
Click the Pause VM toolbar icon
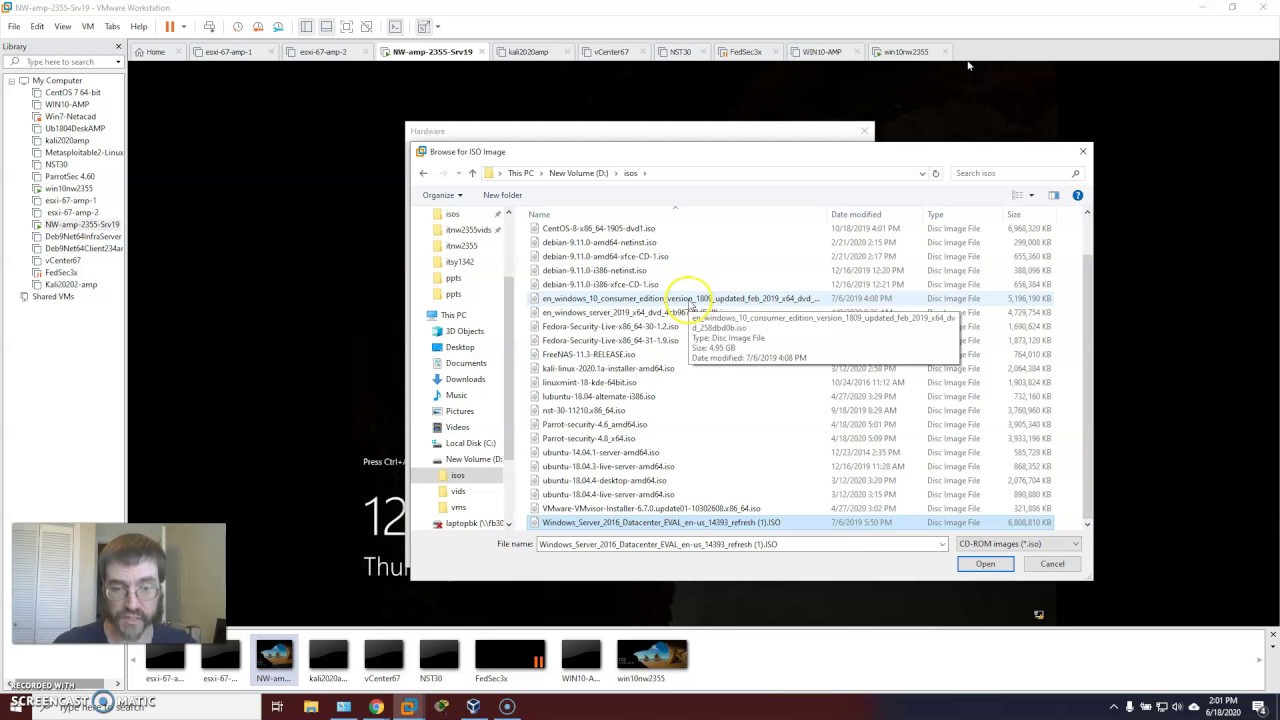[169, 26]
